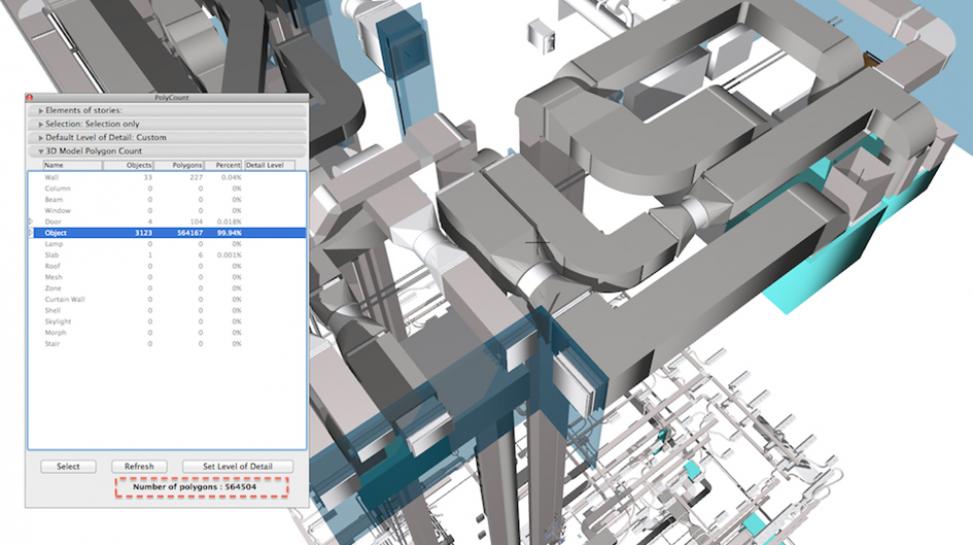Click the Detail Level column header
The image size is (973, 545).
(x=266, y=165)
